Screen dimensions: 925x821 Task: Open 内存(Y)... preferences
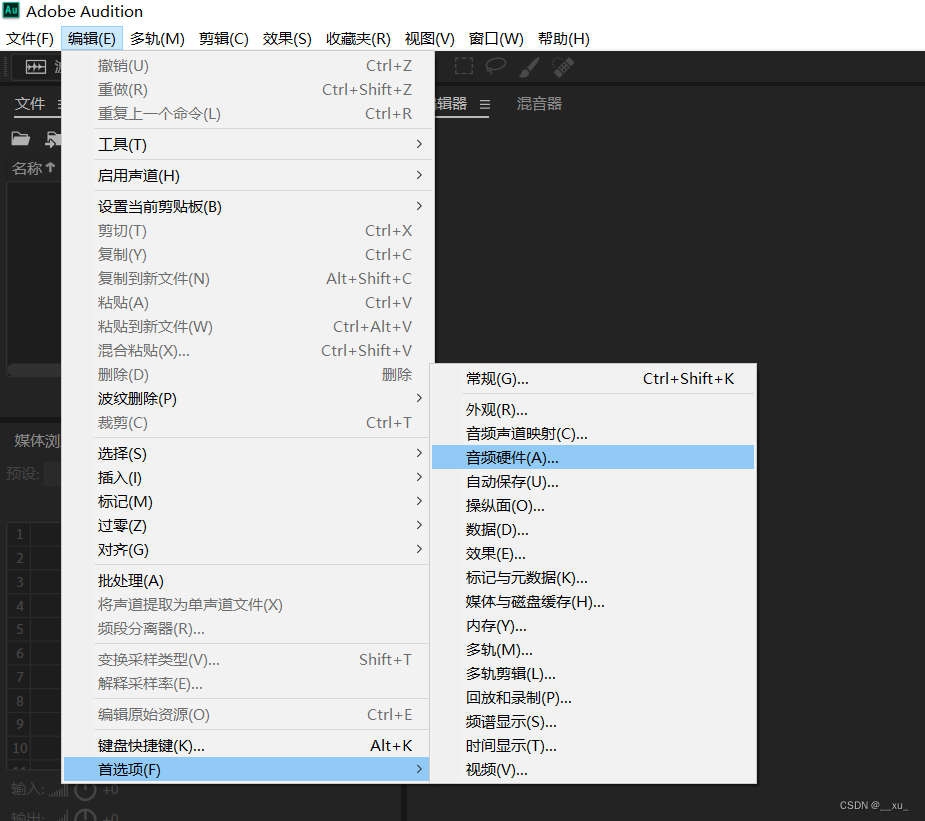click(x=593, y=626)
